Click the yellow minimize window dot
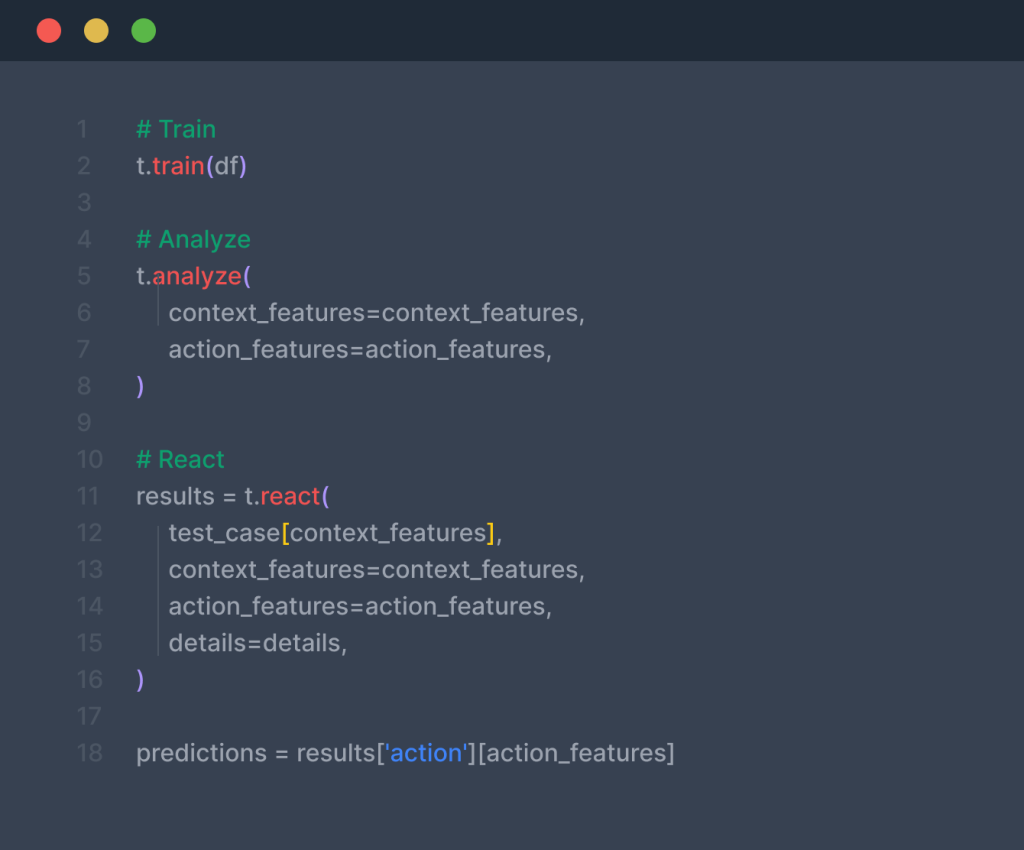Viewport: 1024px width, 850px height. click(x=96, y=31)
